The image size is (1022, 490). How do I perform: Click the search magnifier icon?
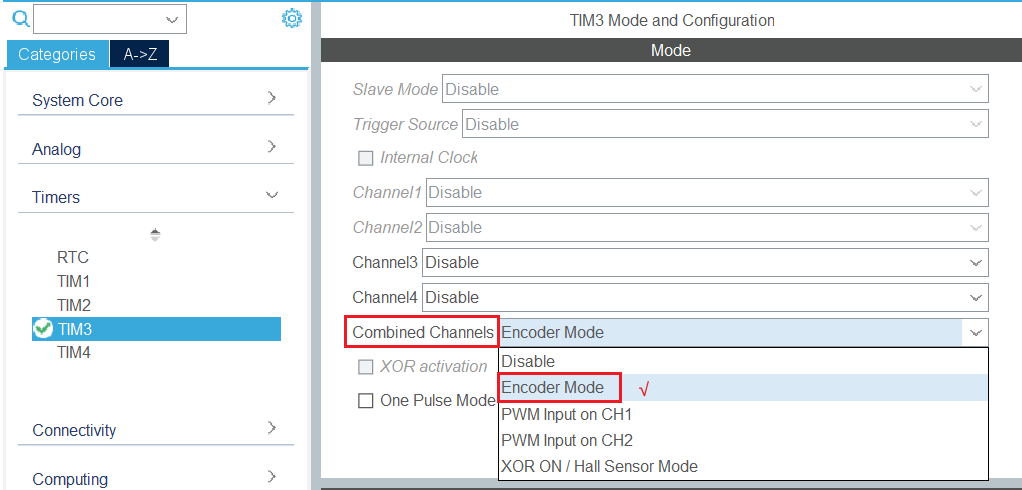tap(20, 18)
